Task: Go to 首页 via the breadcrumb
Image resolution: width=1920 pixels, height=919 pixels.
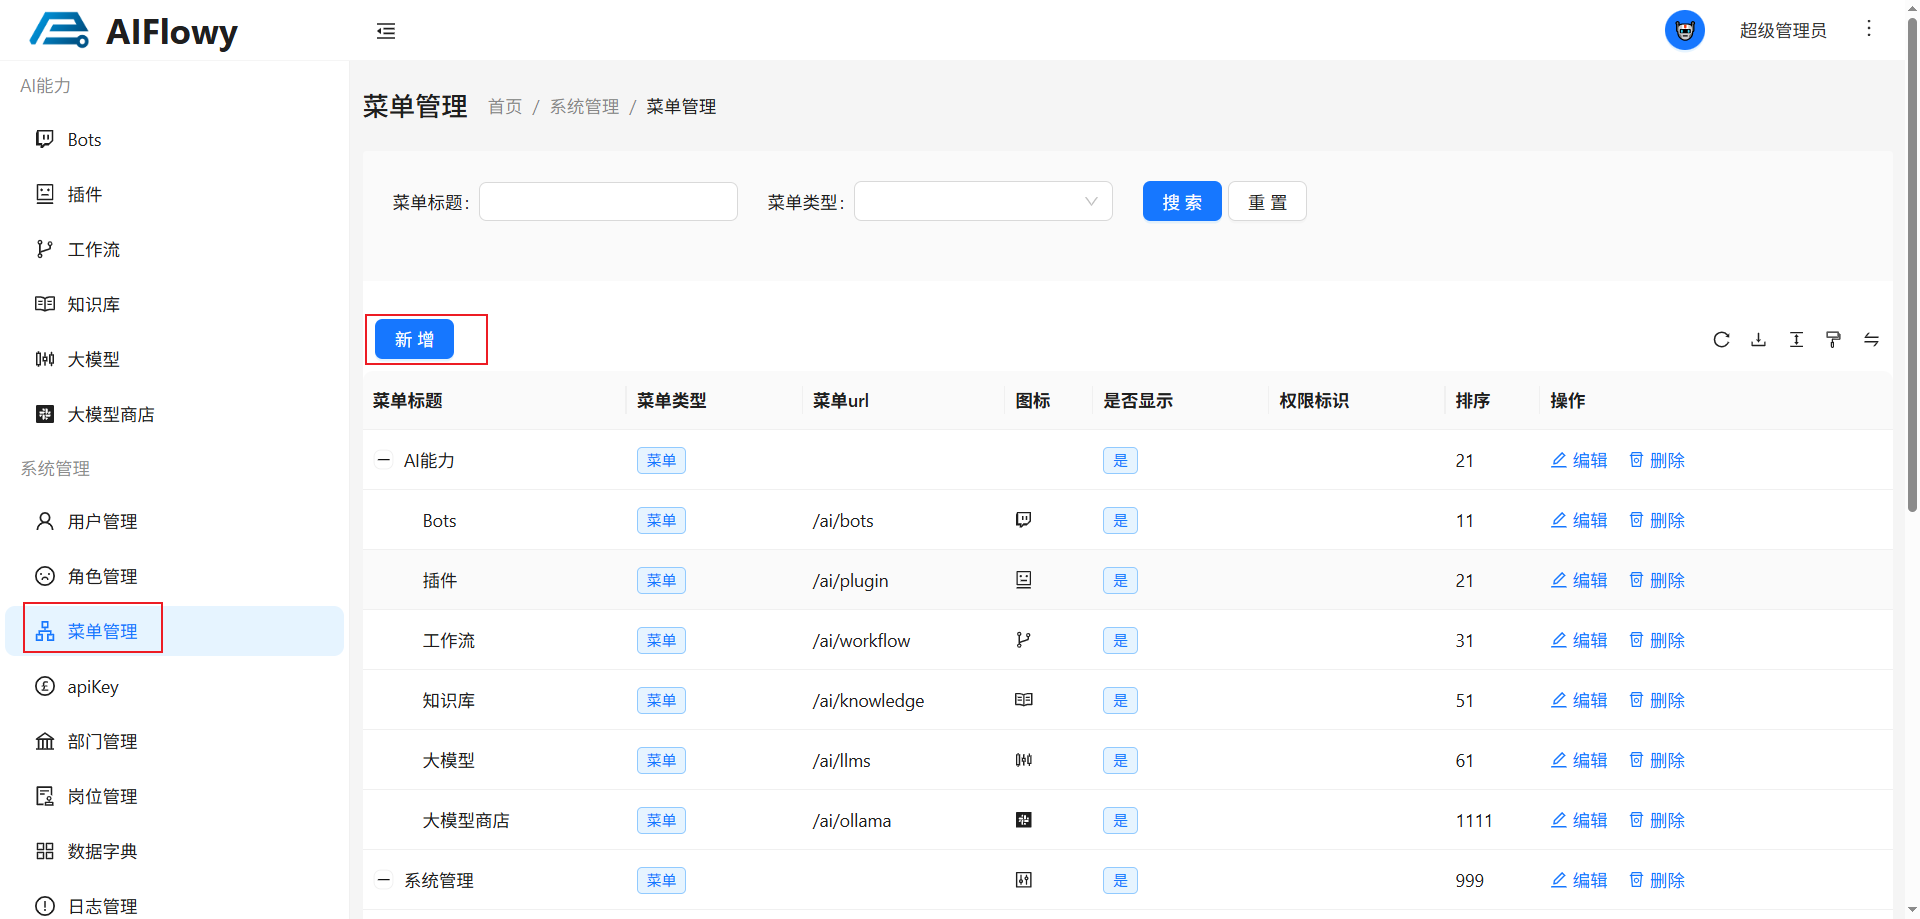Action: (504, 106)
